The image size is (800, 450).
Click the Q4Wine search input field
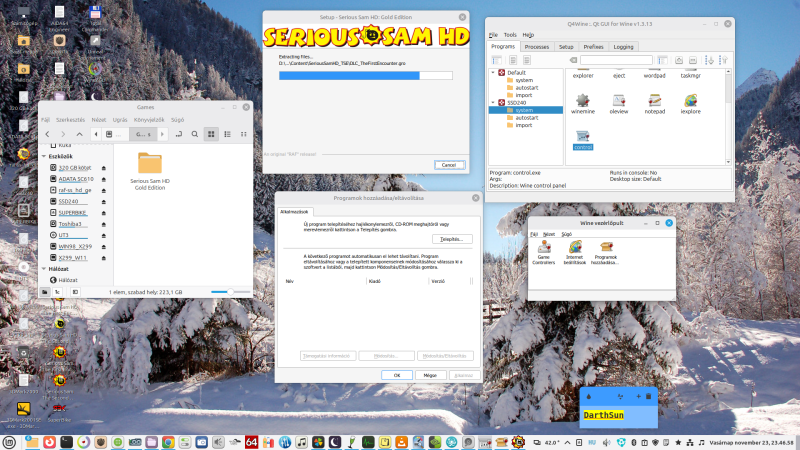tap(616, 60)
